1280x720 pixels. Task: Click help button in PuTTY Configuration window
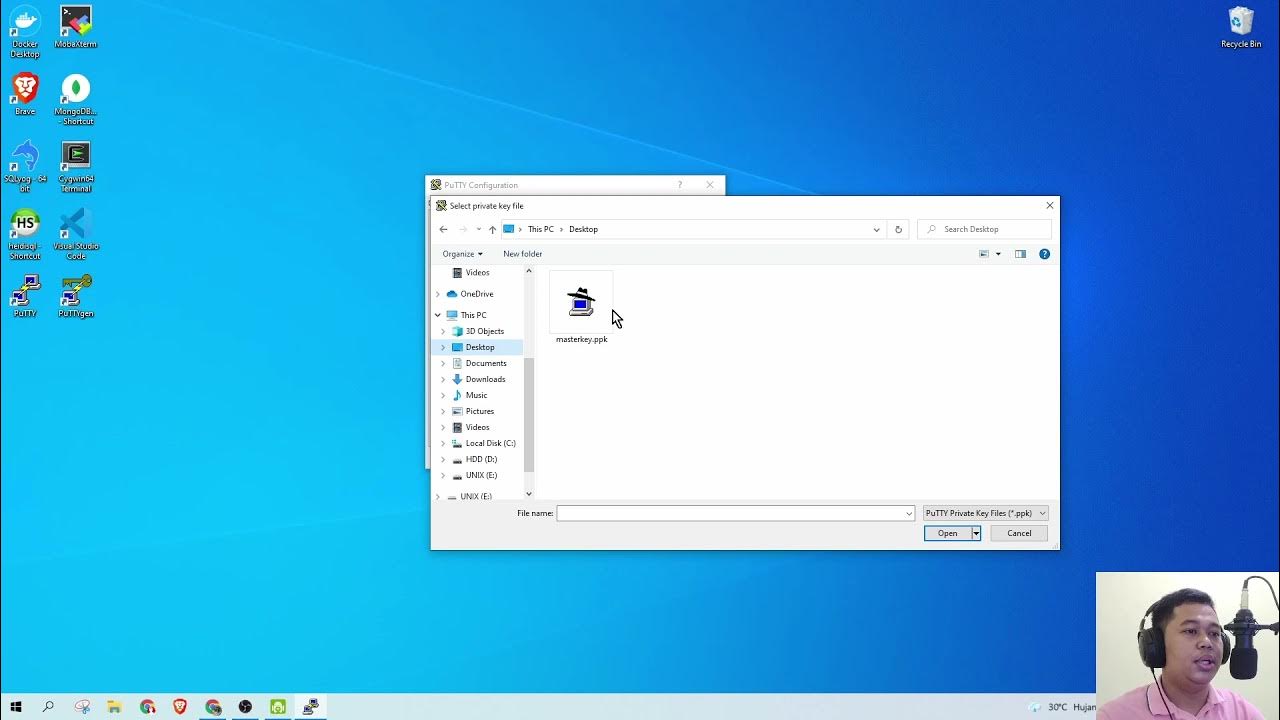pos(680,185)
